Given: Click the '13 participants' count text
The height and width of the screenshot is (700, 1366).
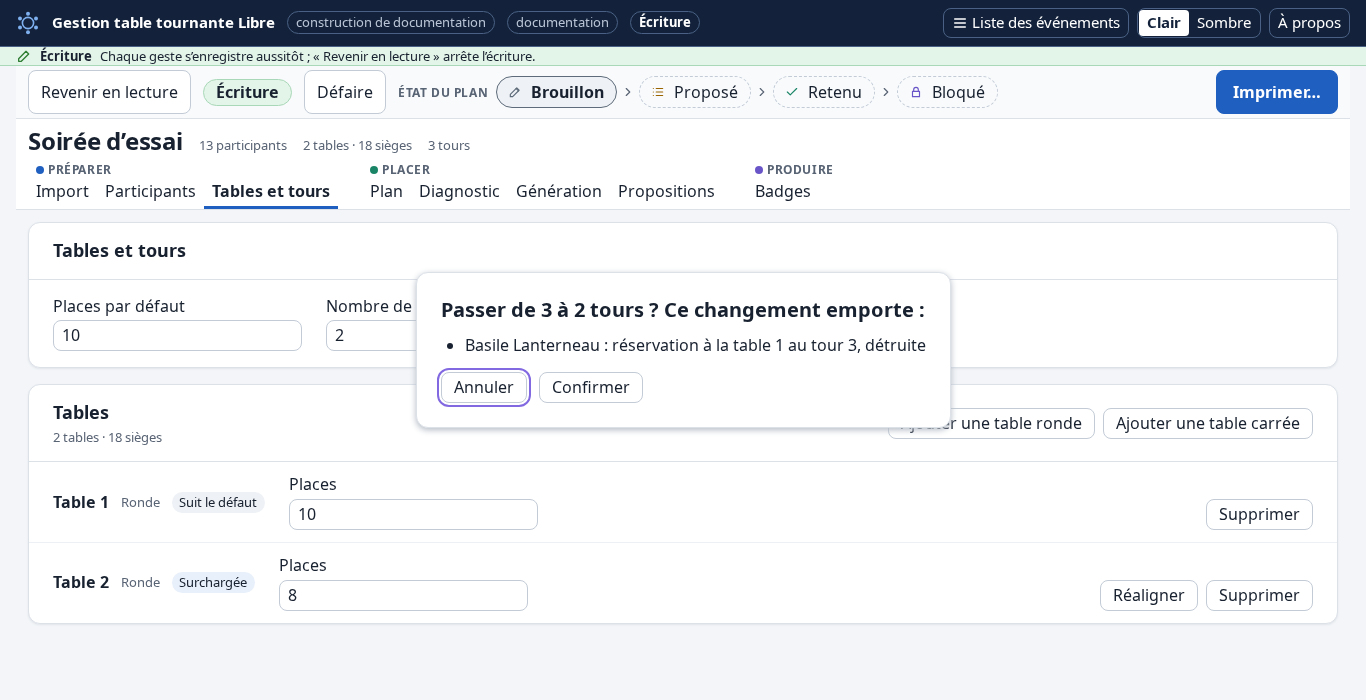Looking at the screenshot, I should click(x=243, y=145).
